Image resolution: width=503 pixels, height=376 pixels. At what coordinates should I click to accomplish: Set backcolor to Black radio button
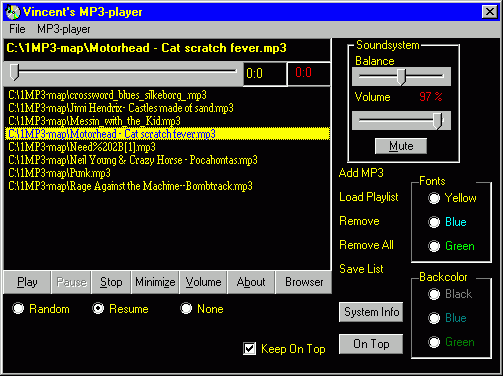(x=434, y=294)
